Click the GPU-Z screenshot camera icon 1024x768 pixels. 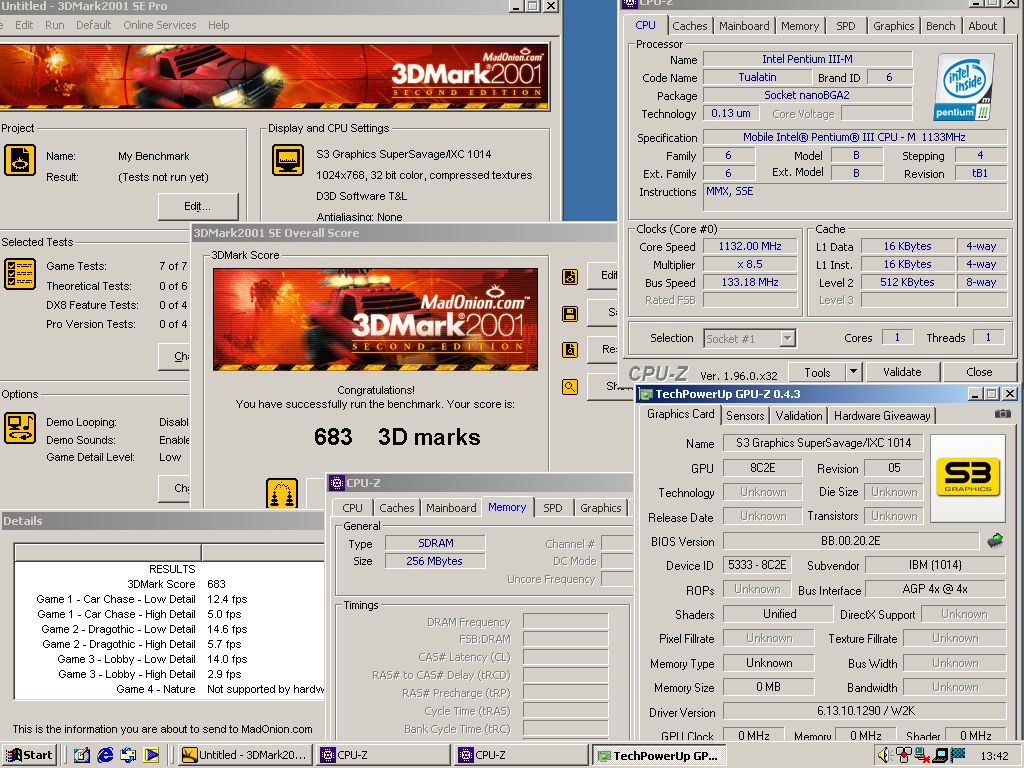coord(1002,414)
